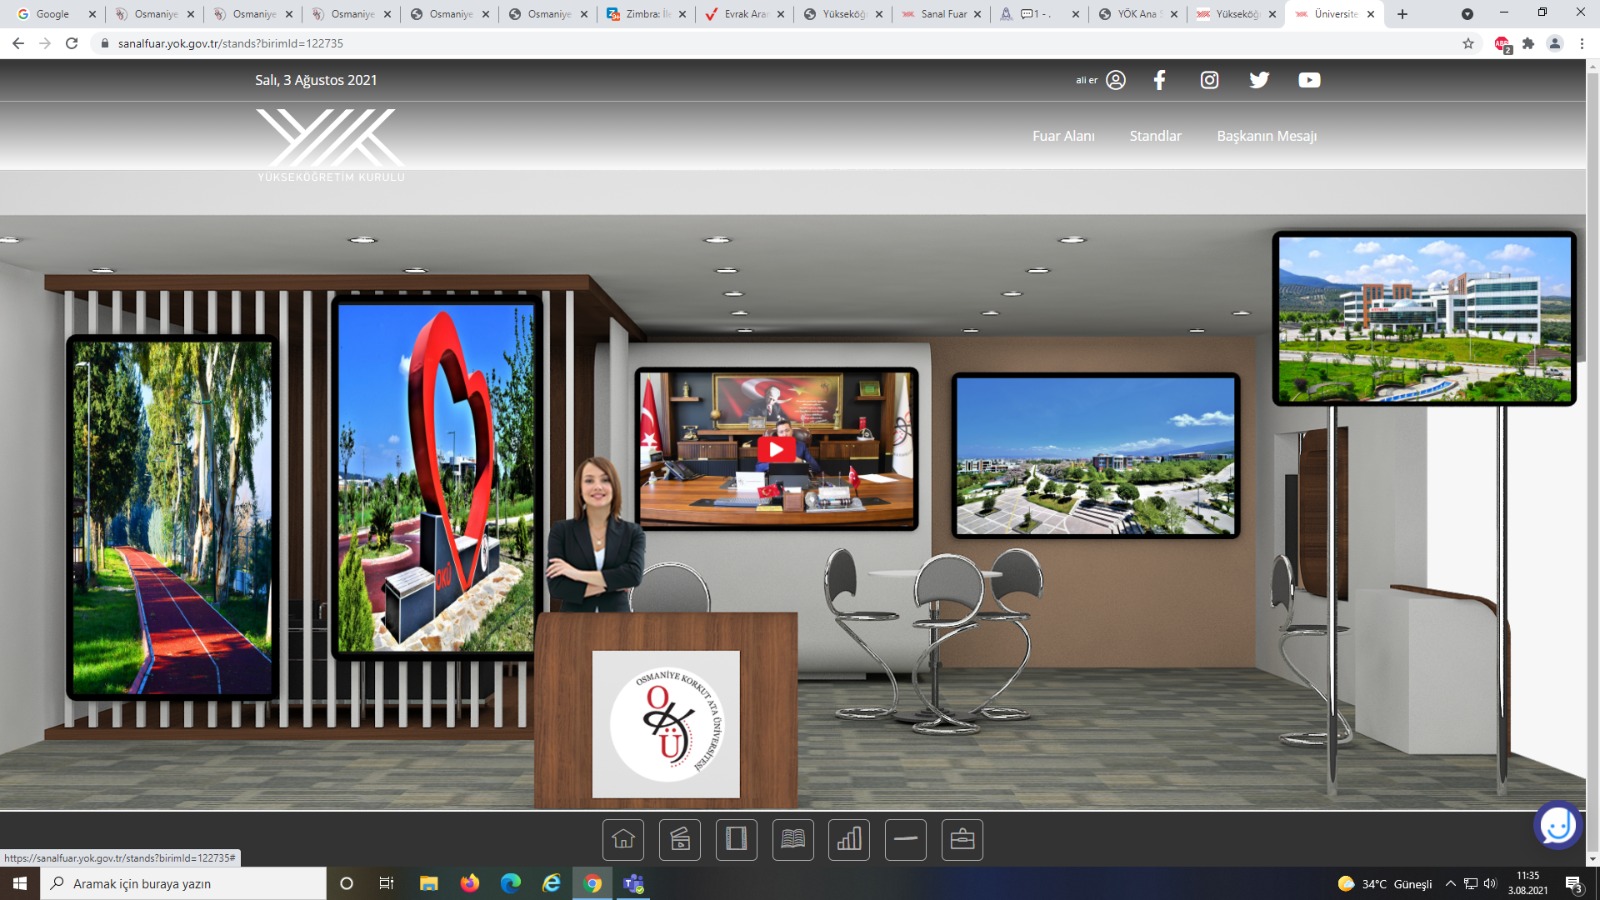This screenshot has width=1600, height=900.
Task: Click the address bar URL
Action: click(230, 44)
